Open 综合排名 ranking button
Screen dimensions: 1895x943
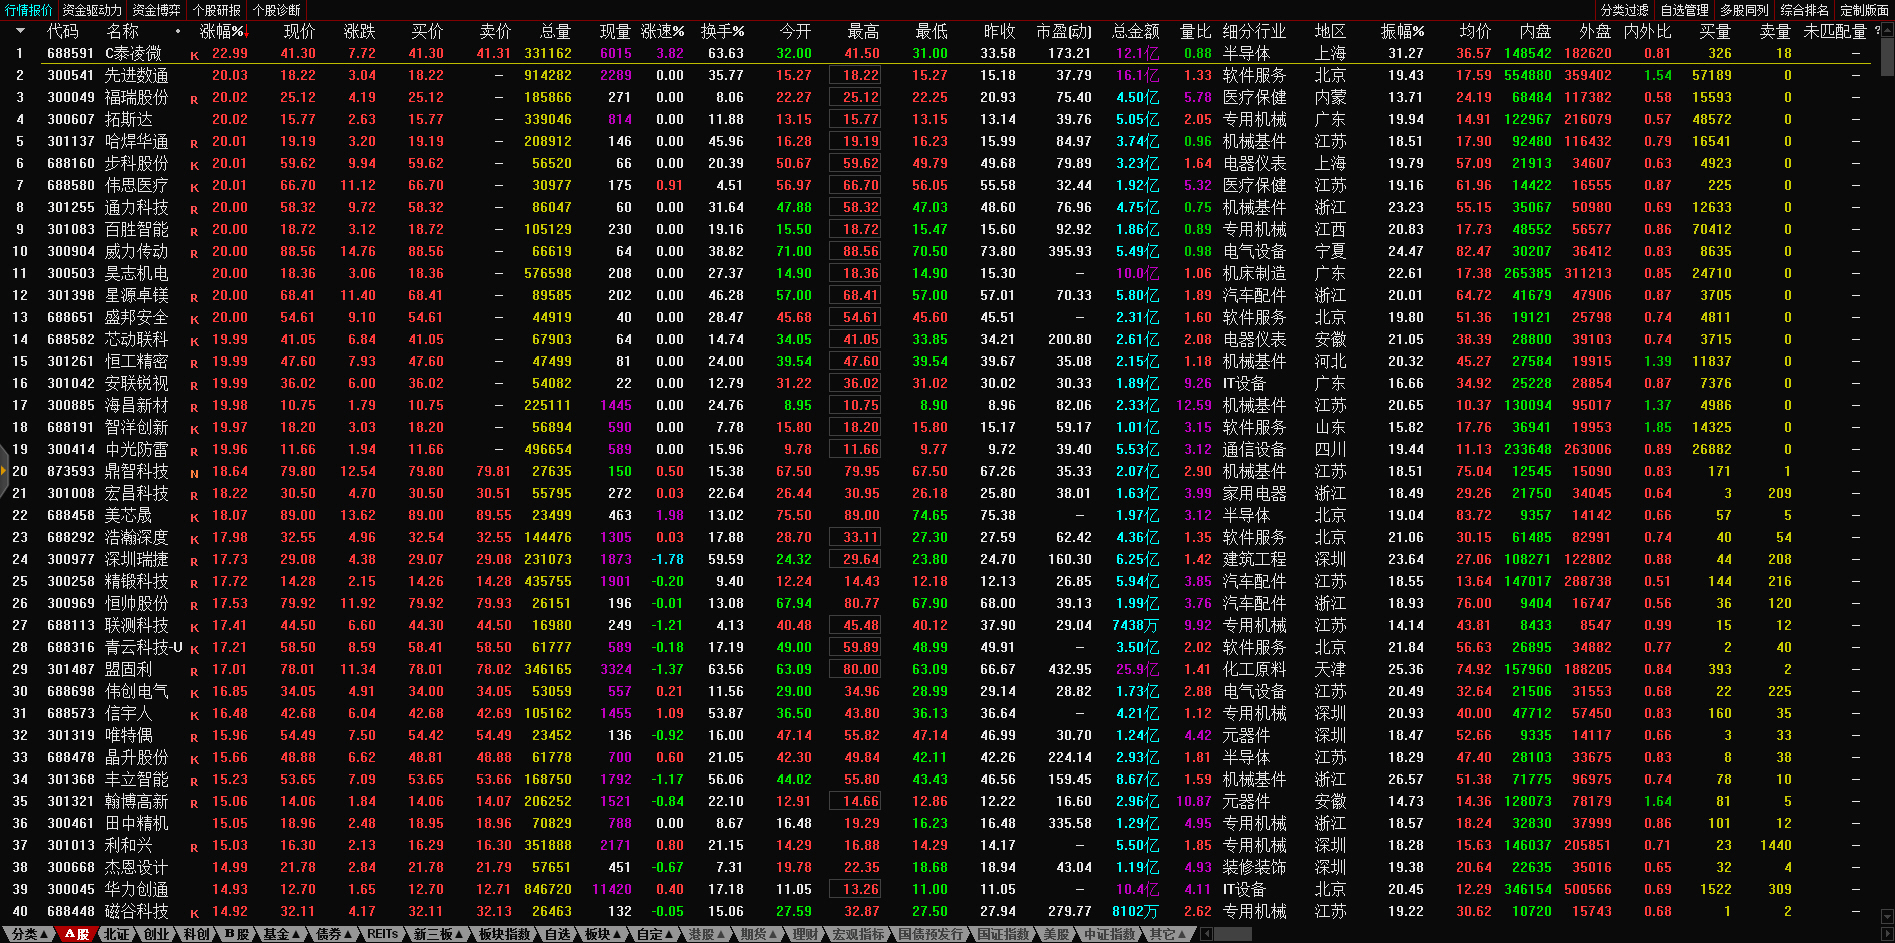coord(1804,10)
